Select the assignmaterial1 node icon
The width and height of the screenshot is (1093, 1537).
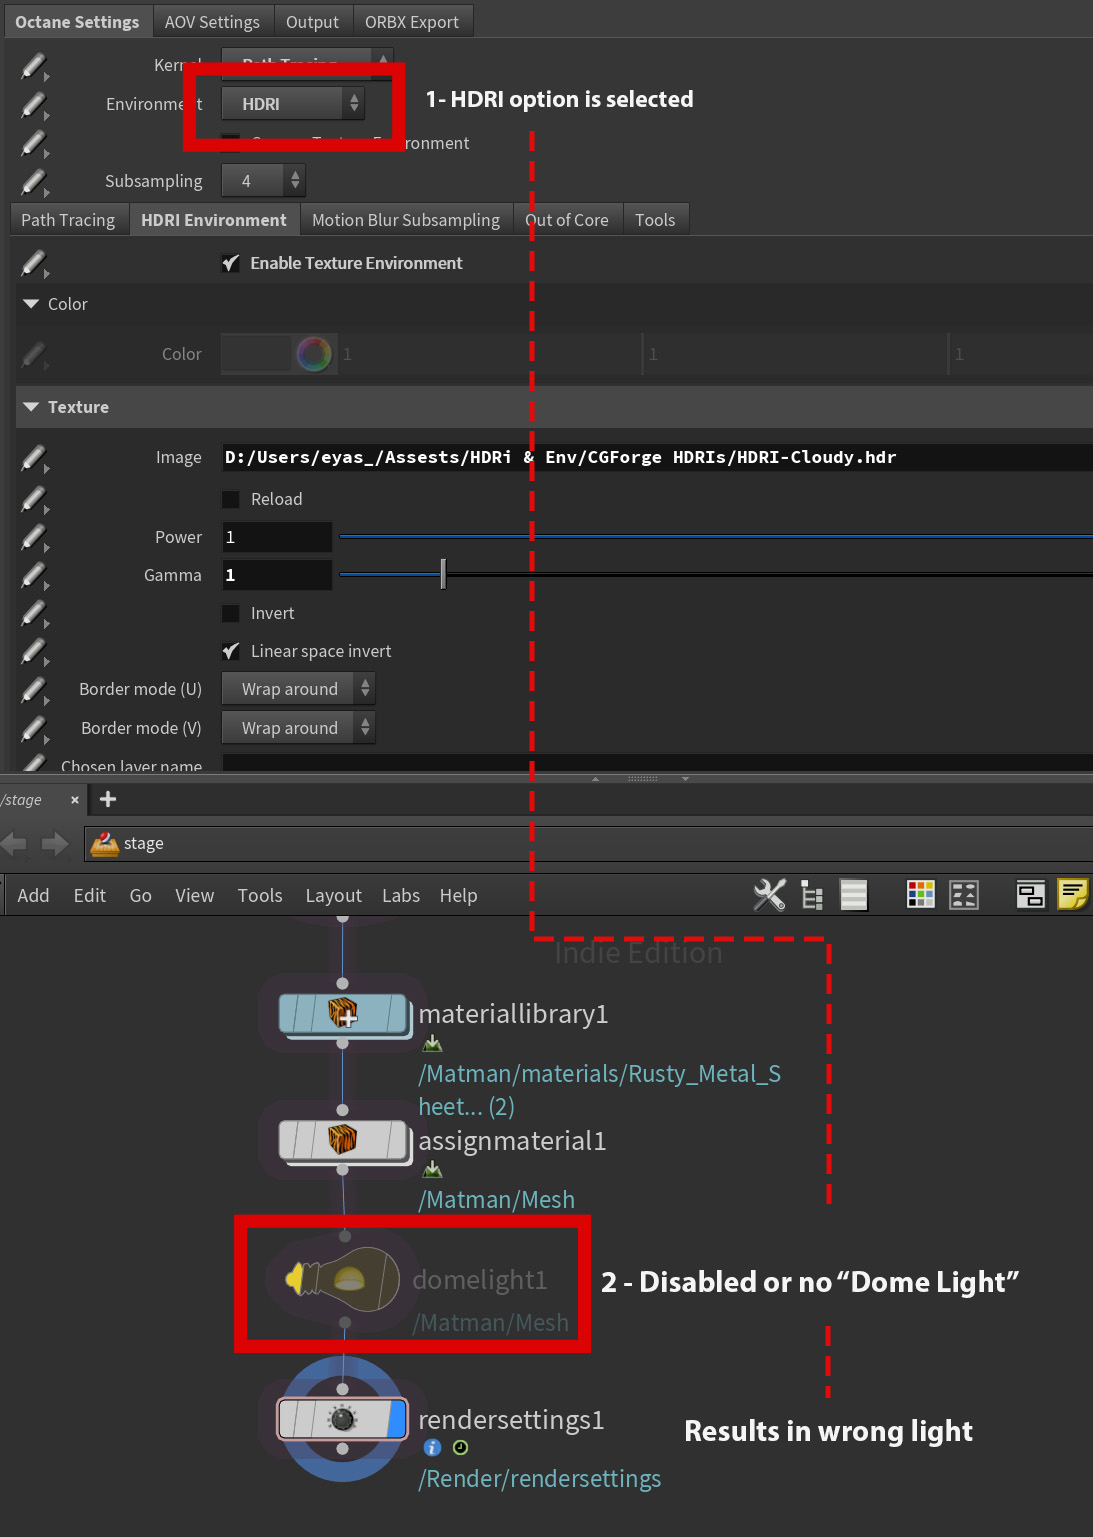(343, 1141)
